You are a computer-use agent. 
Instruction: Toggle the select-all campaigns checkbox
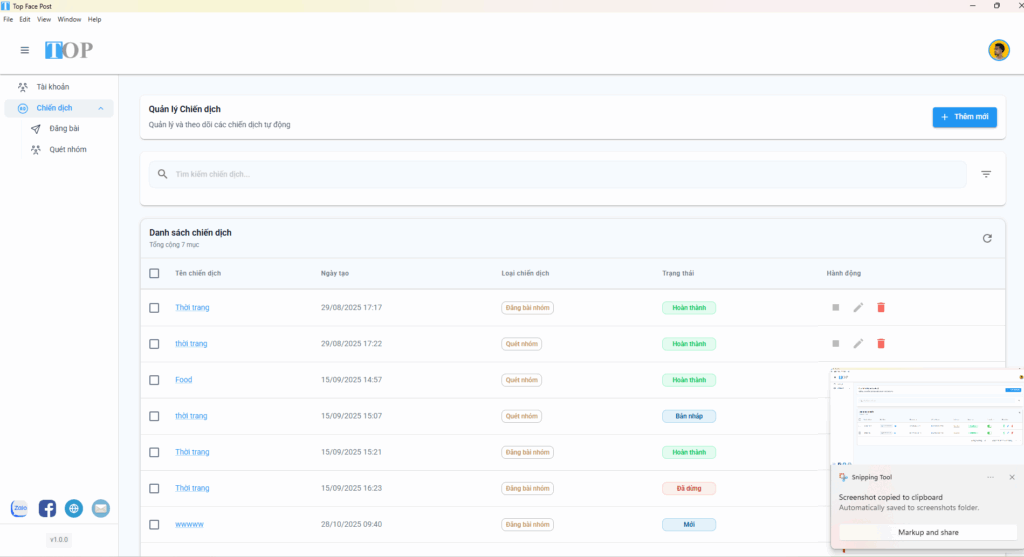pyautogui.click(x=154, y=274)
